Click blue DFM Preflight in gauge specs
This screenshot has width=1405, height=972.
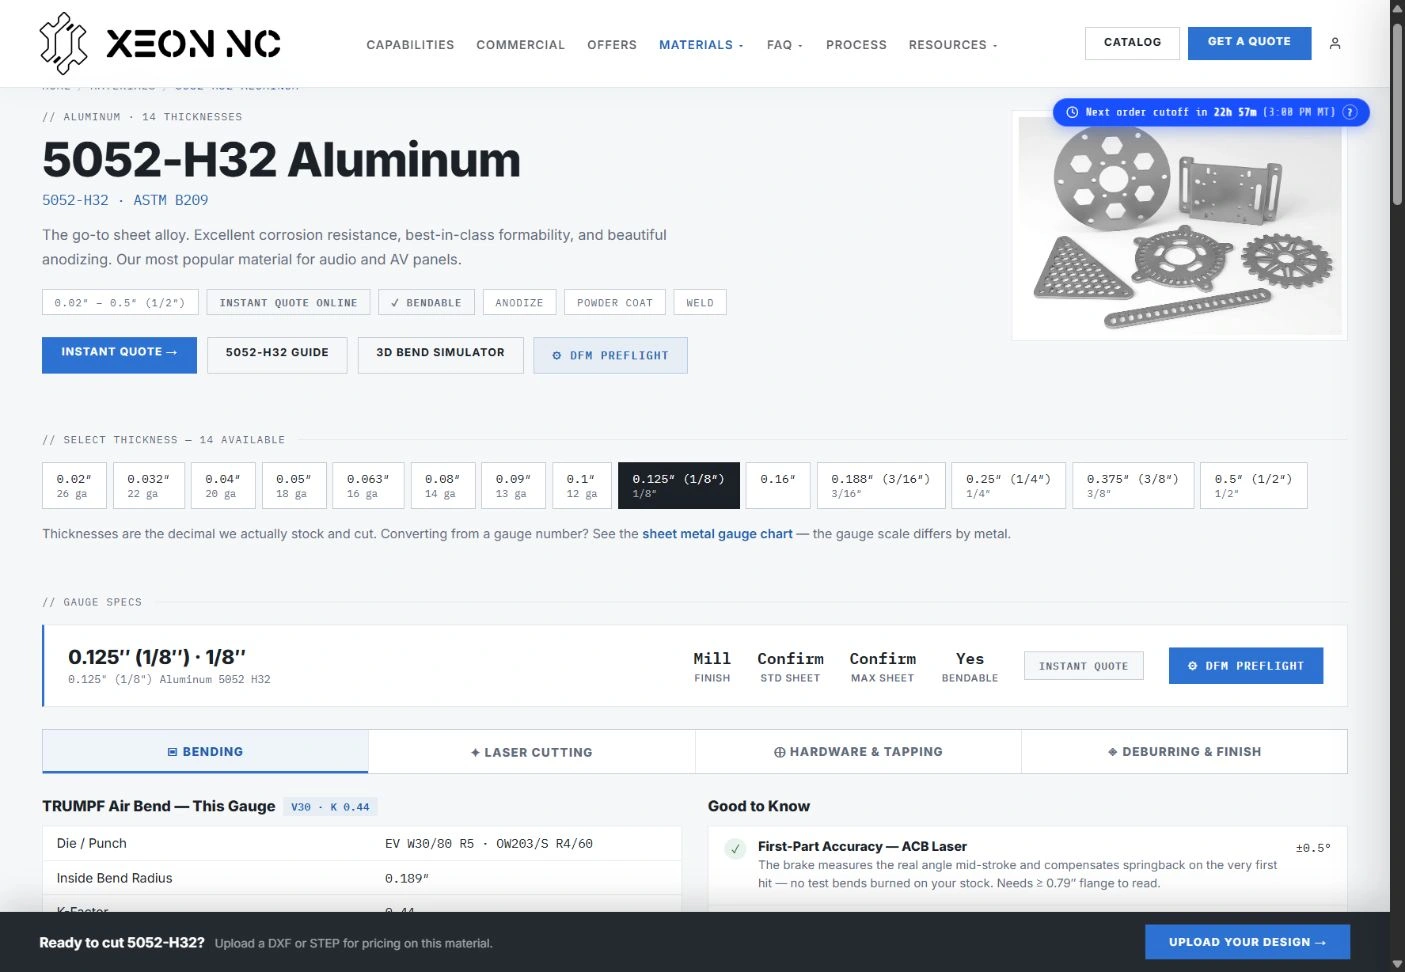coord(1246,666)
